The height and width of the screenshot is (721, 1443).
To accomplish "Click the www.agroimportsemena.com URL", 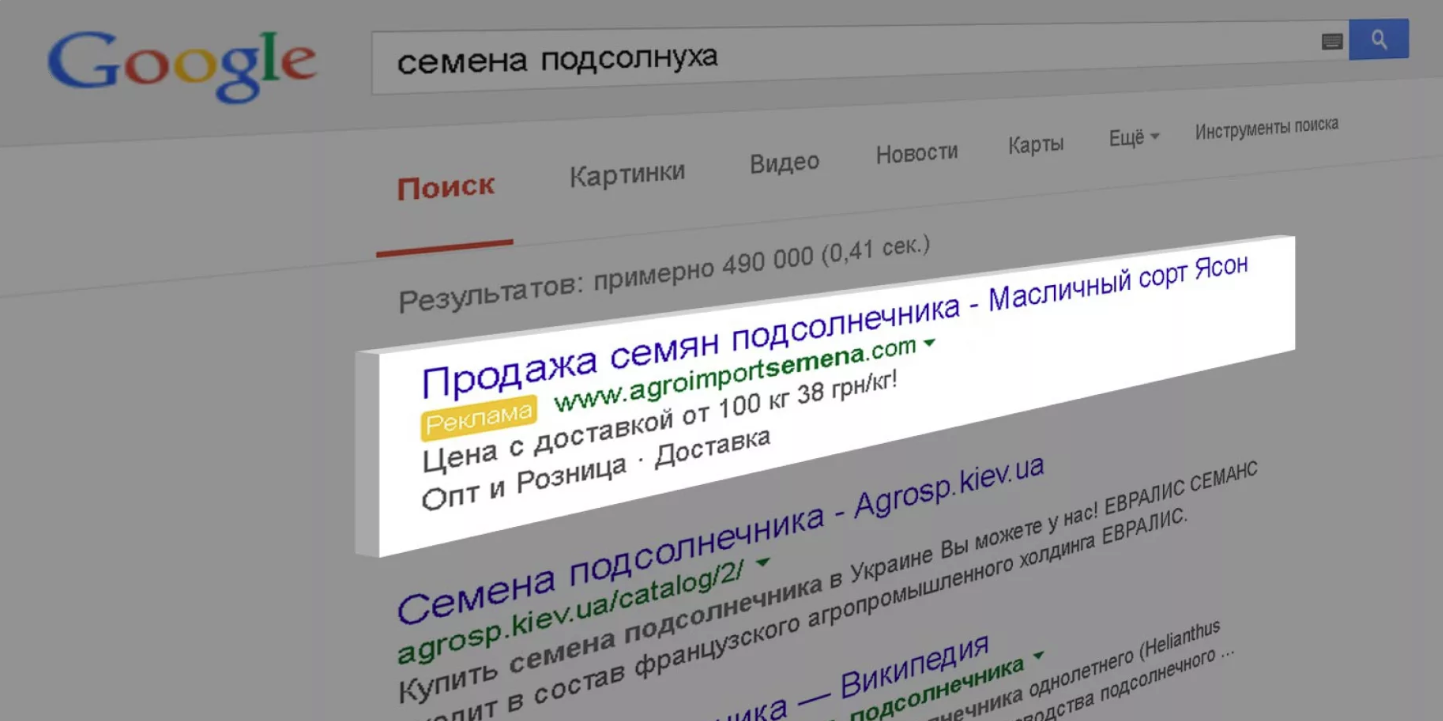I will point(736,374).
